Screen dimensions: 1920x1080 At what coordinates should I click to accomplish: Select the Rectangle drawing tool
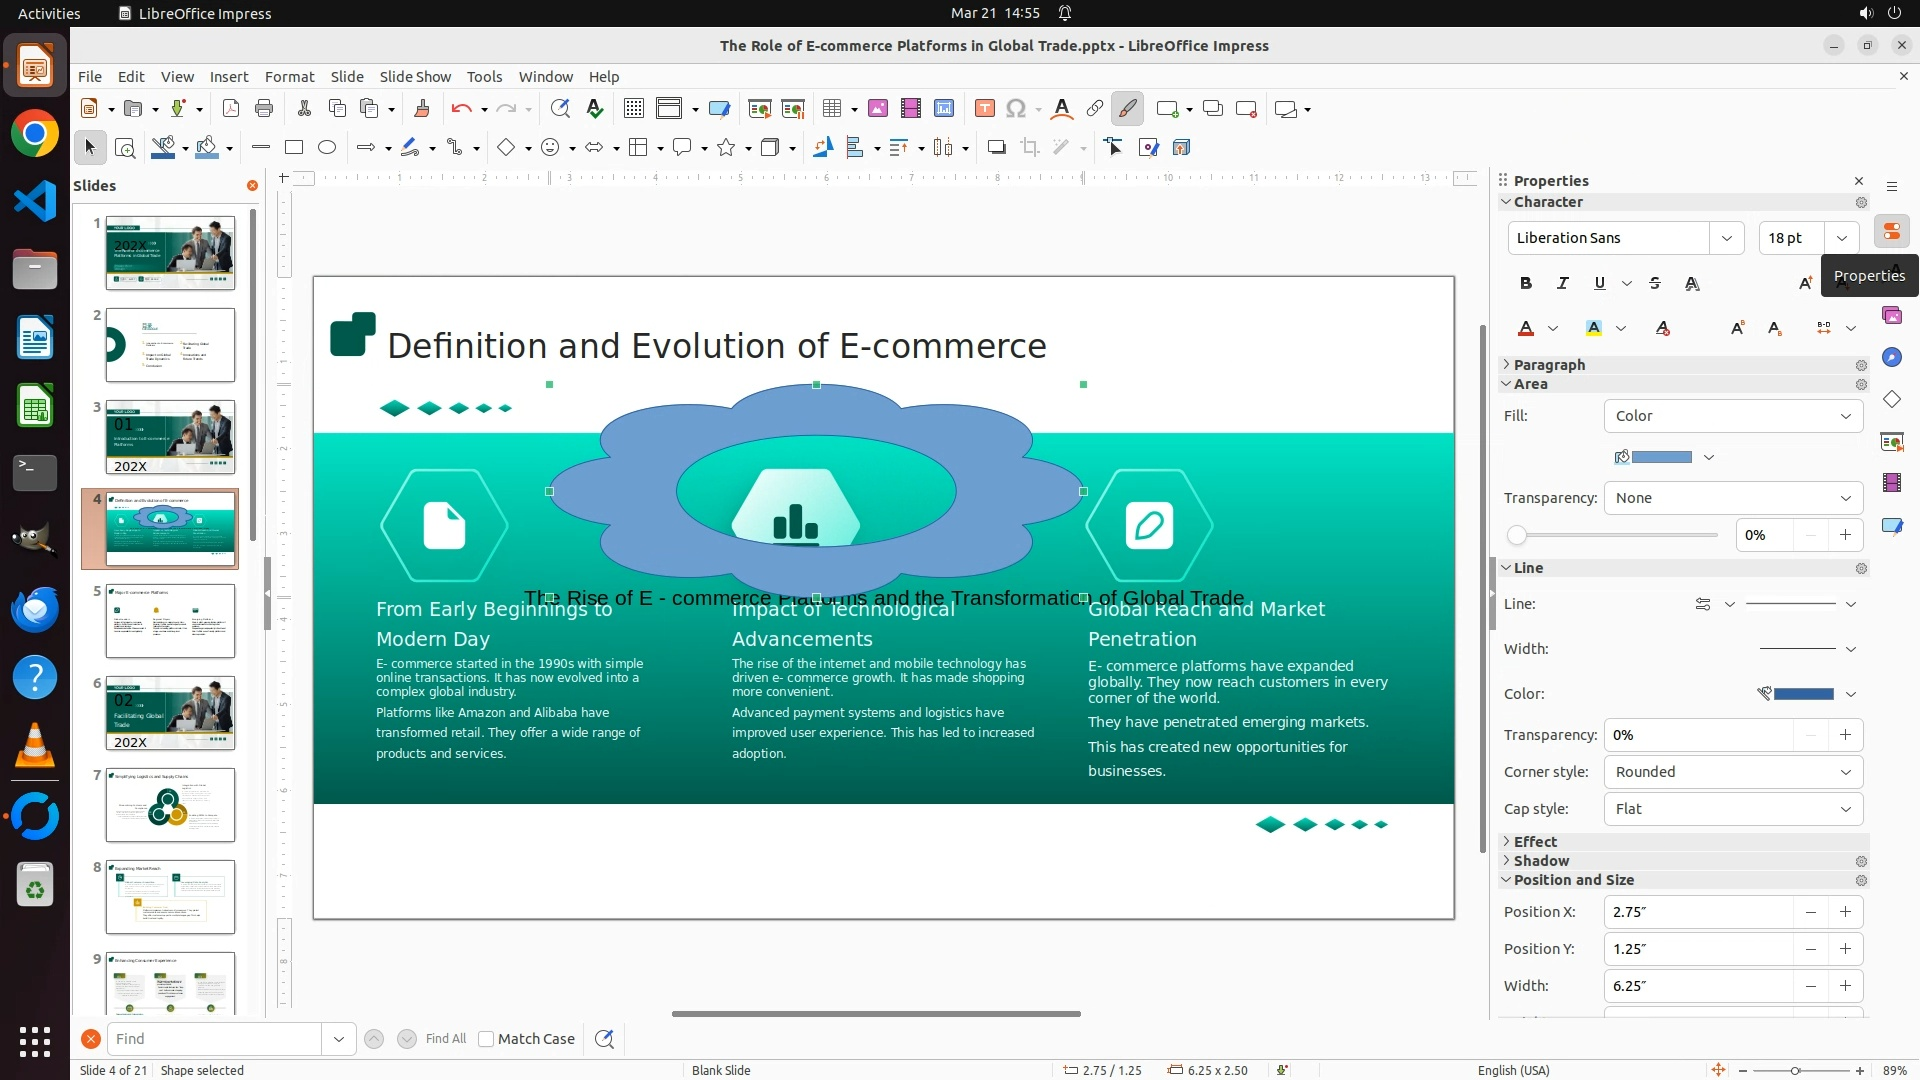pos(294,148)
